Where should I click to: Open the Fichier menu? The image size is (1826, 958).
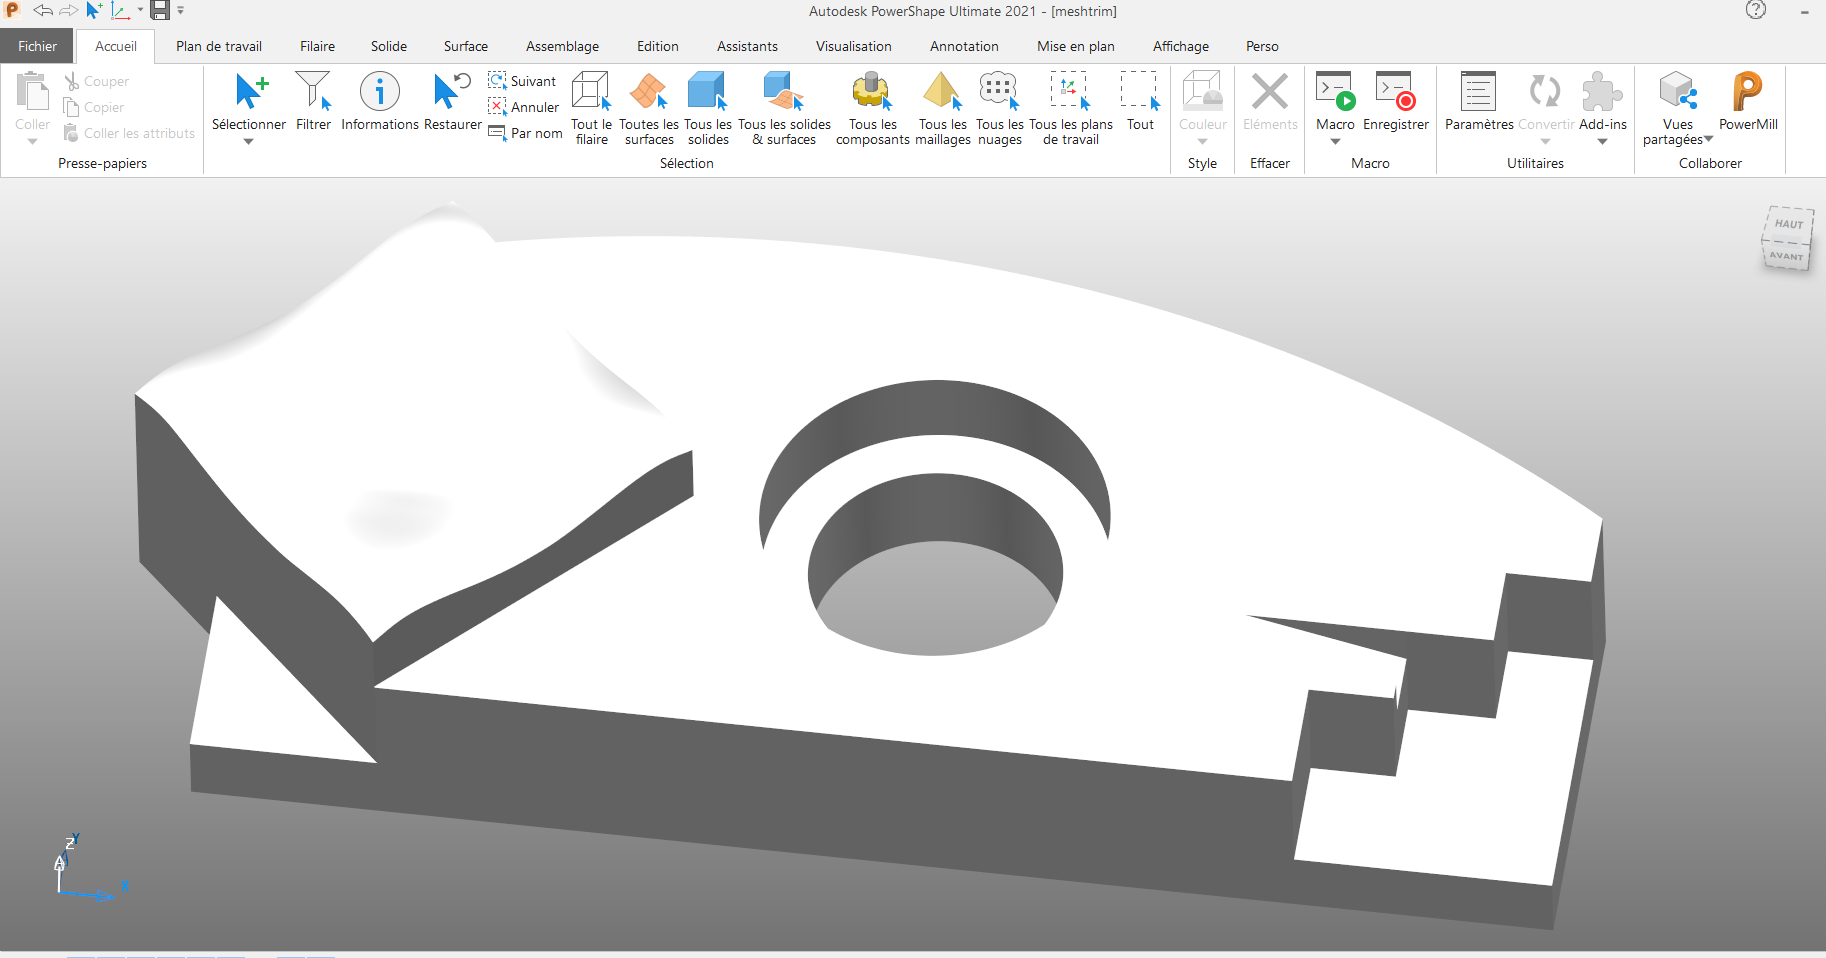pos(37,46)
